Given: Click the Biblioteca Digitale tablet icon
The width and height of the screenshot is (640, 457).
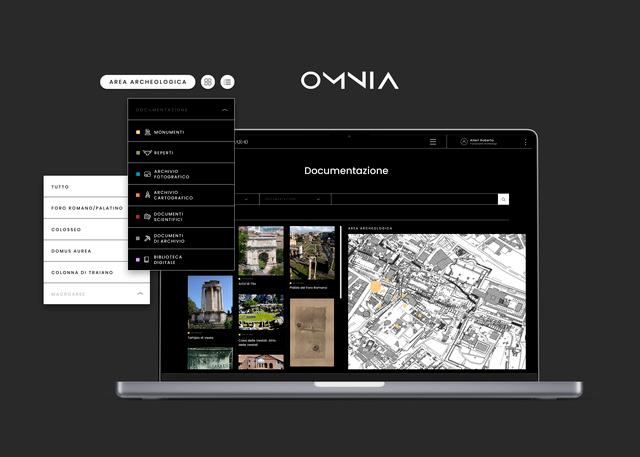Looking at the screenshot, I should [x=148, y=259].
